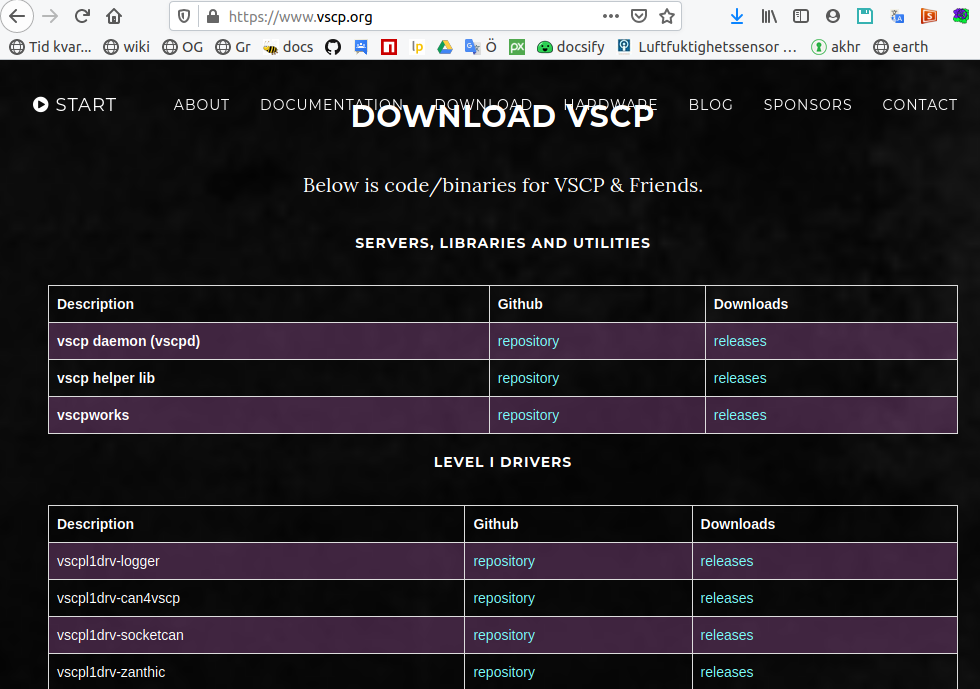Open the browser home page icon
This screenshot has width=980, height=689.
114,16
